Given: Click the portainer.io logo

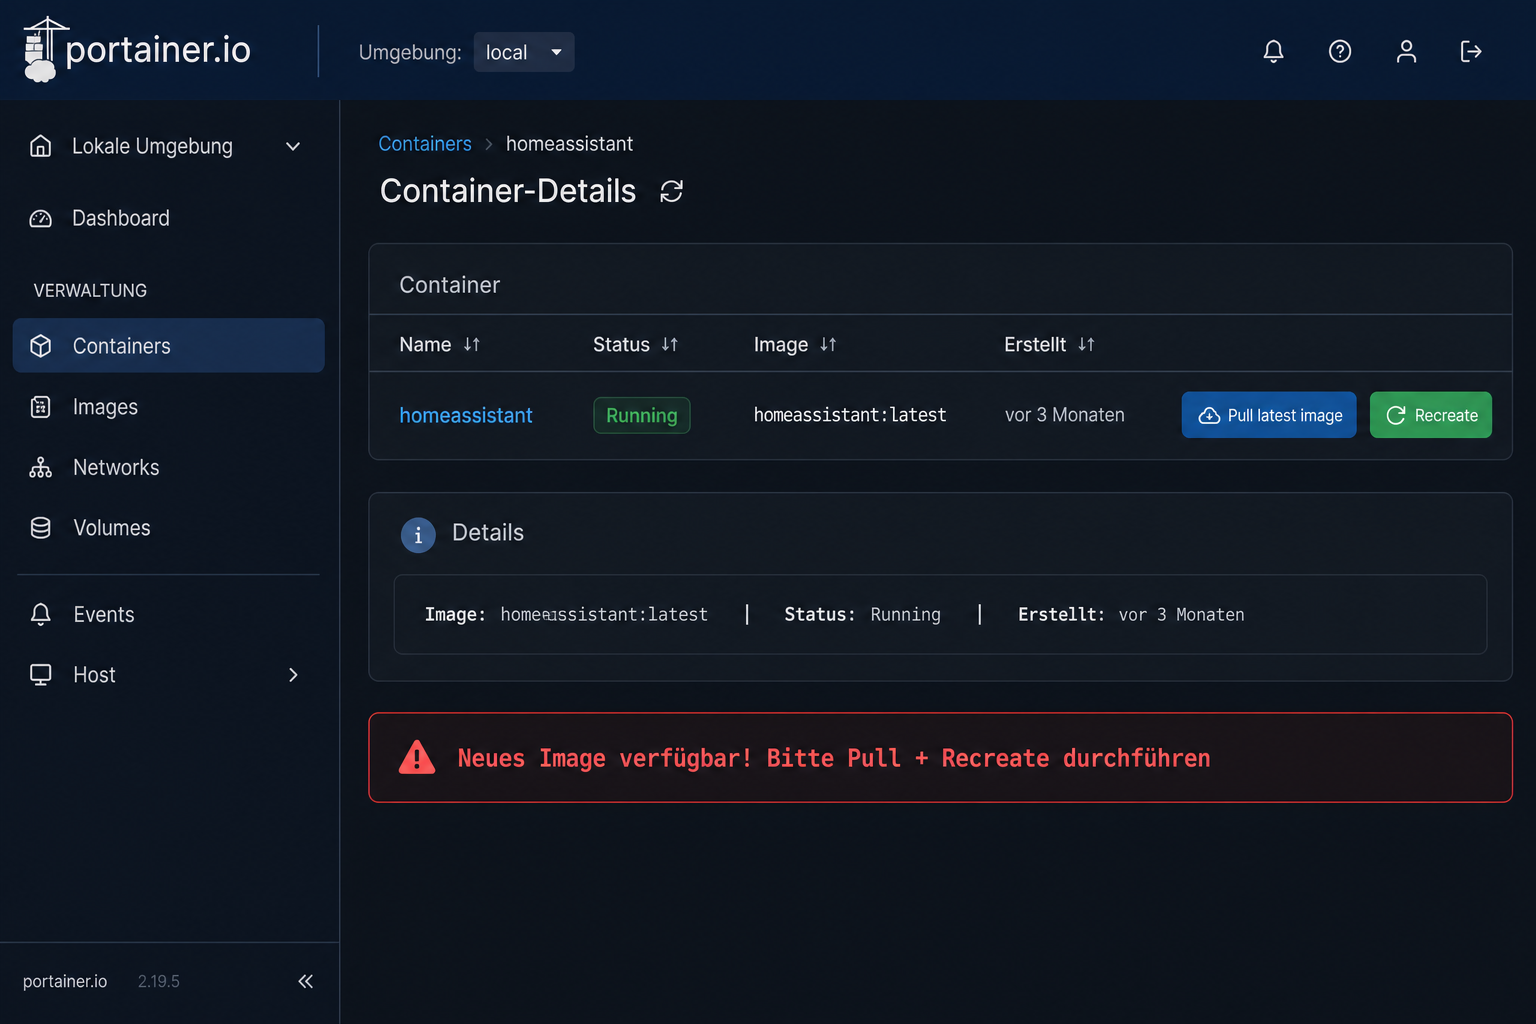Looking at the screenshot, I should click(x=137, y=50).
